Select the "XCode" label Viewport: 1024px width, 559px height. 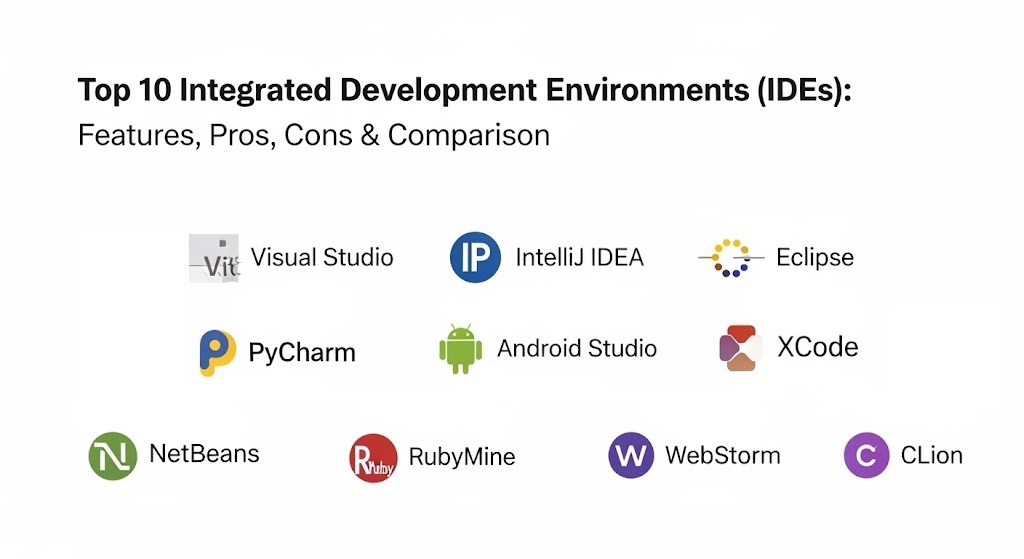818,347
